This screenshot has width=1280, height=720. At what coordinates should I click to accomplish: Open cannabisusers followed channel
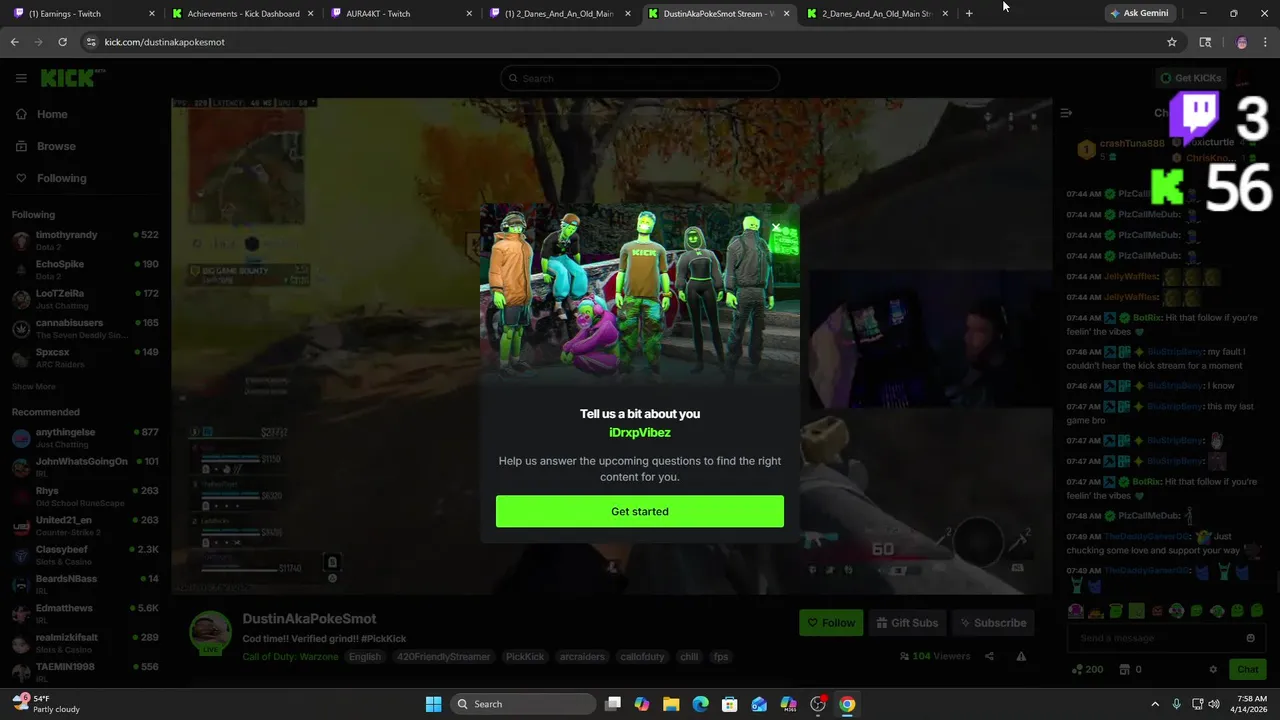pyautogui.click(x=85, y=329)
